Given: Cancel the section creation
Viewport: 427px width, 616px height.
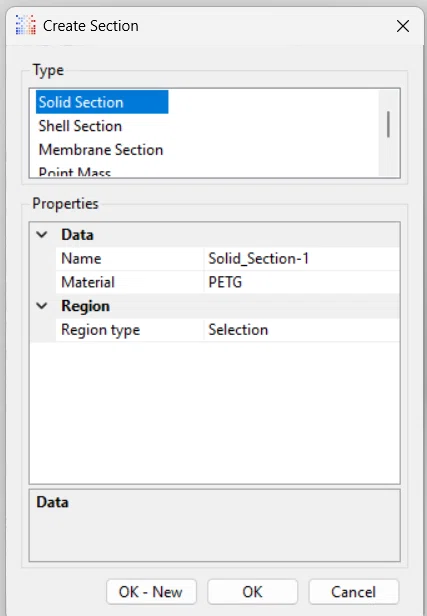Looking at the screenshot, I should 354,592.
